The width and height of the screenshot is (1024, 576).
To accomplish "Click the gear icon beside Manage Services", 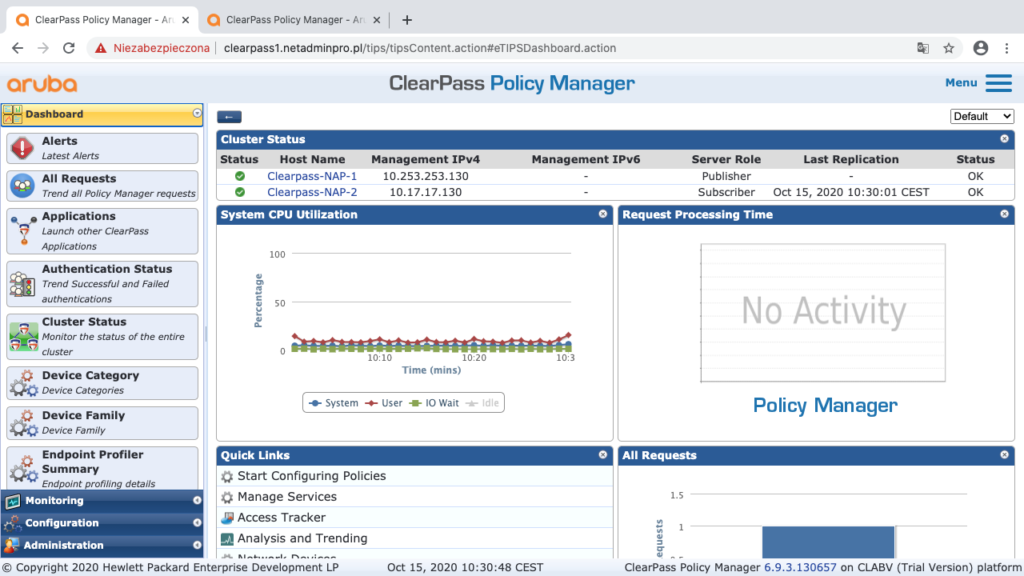I will (227, 498).
